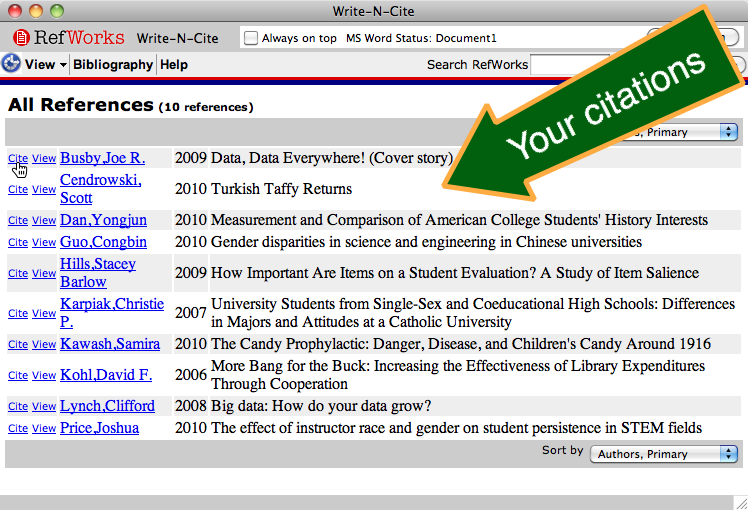Open author link Kawash, Samira
Image resolution: width=748 pixels, height=510 pixels.
(x=110, y=344)
